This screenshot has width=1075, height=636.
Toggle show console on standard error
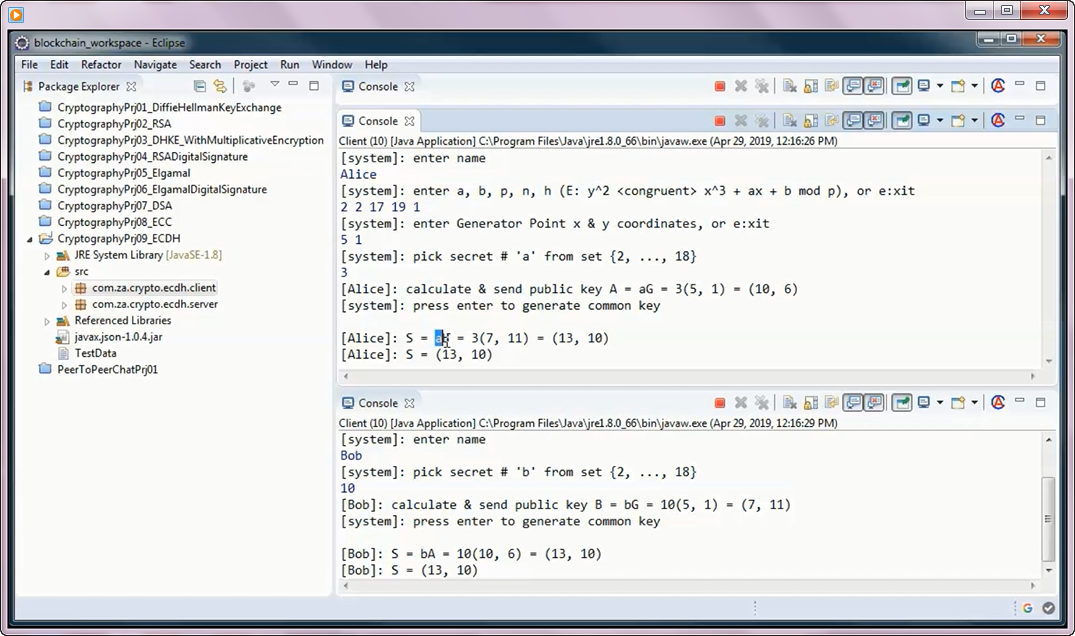[x=876, y=121]
